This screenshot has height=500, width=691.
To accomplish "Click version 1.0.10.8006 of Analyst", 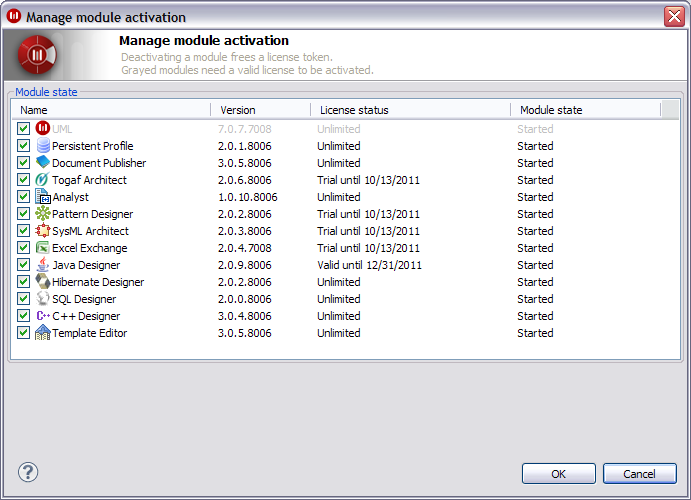I will [x=248, y=197].
